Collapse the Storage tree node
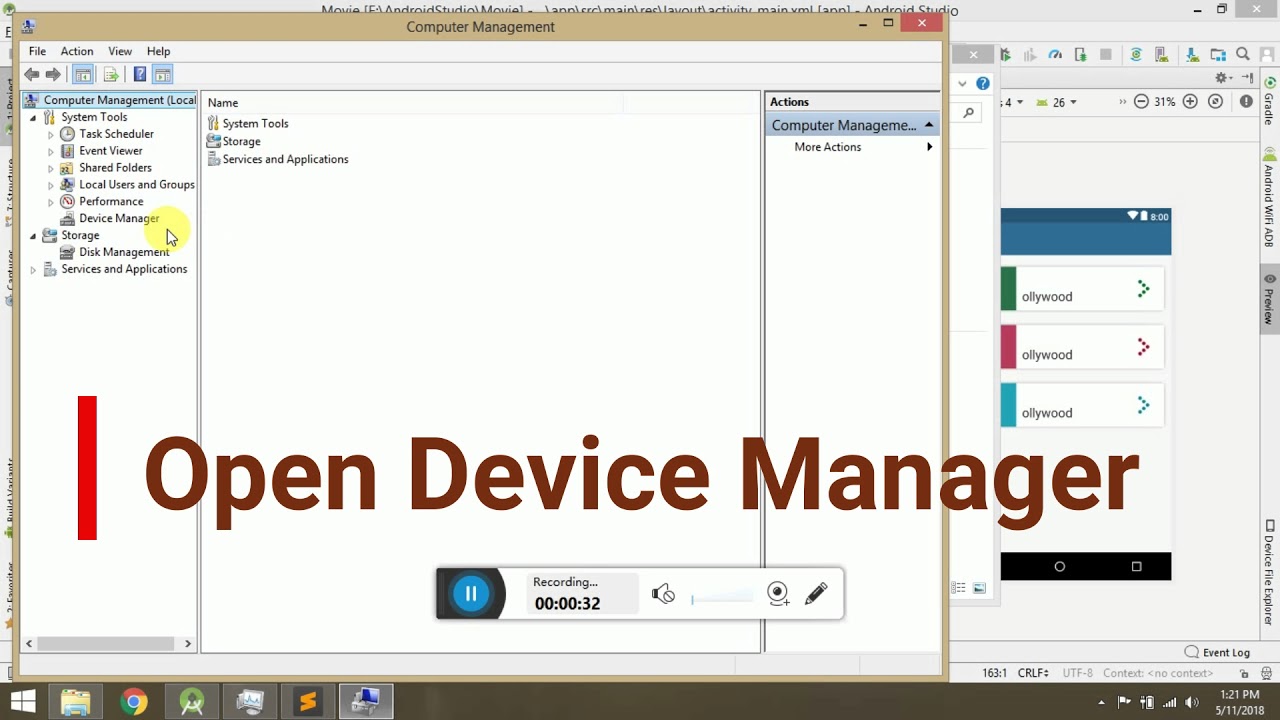The height and width of the screenshot is (720, 1280). pos(33,236)
